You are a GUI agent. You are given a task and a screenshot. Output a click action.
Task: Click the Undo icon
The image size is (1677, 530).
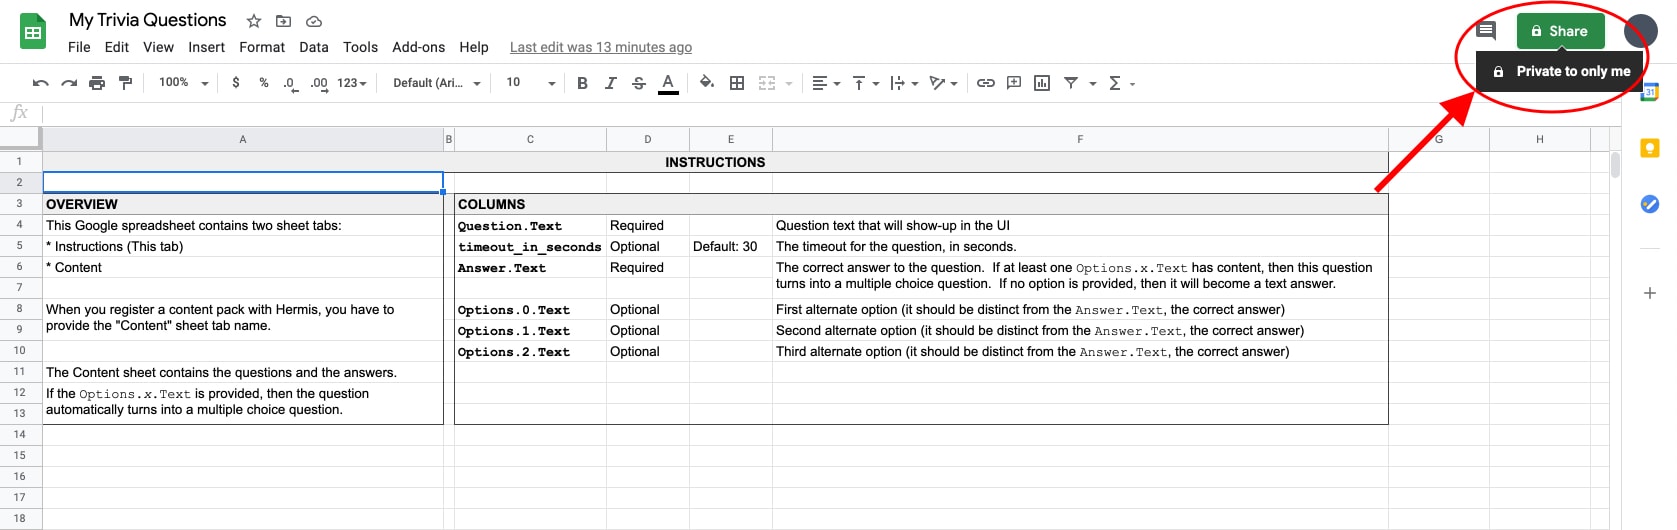pos(41,83)
